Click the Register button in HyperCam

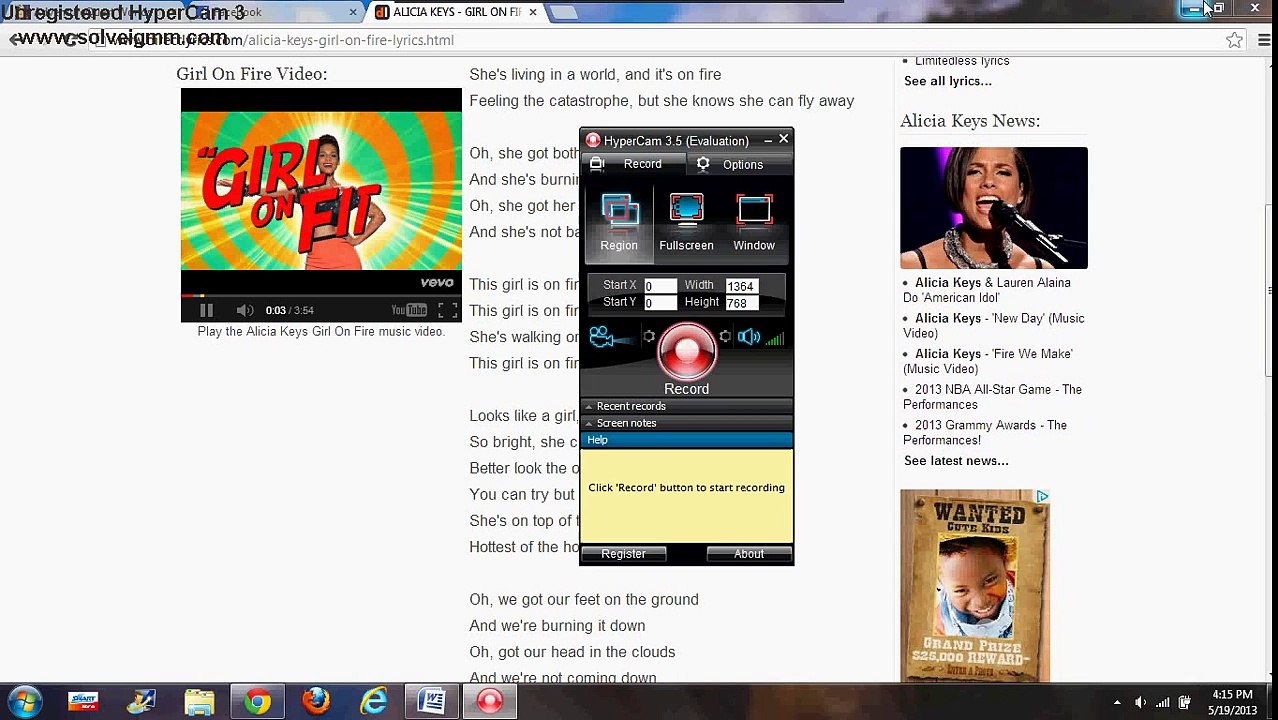coord(623,554)
